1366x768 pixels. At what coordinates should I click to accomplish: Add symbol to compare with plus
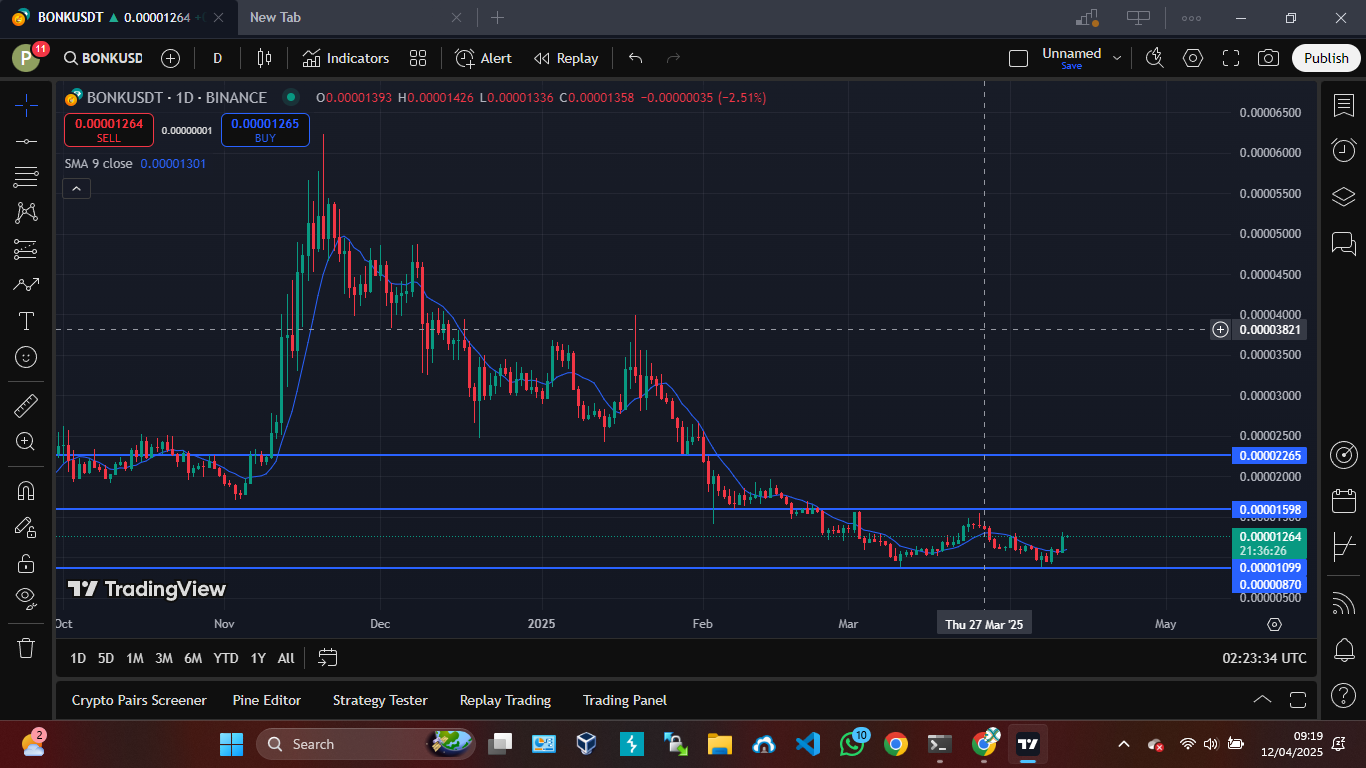[x=170, y=58]
